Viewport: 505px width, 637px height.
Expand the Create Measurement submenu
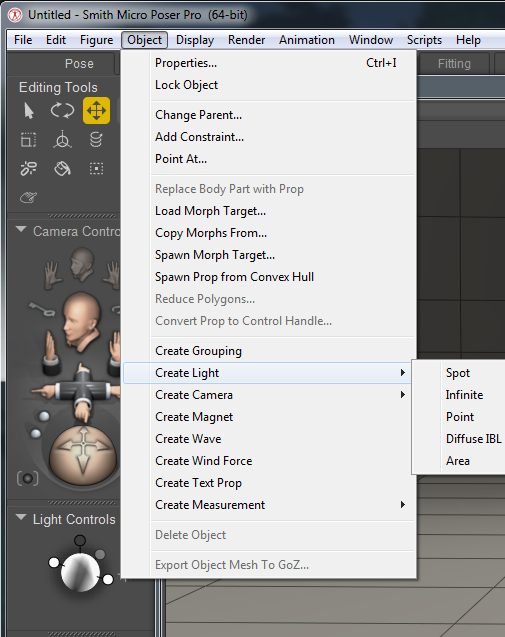coord(270,505)
